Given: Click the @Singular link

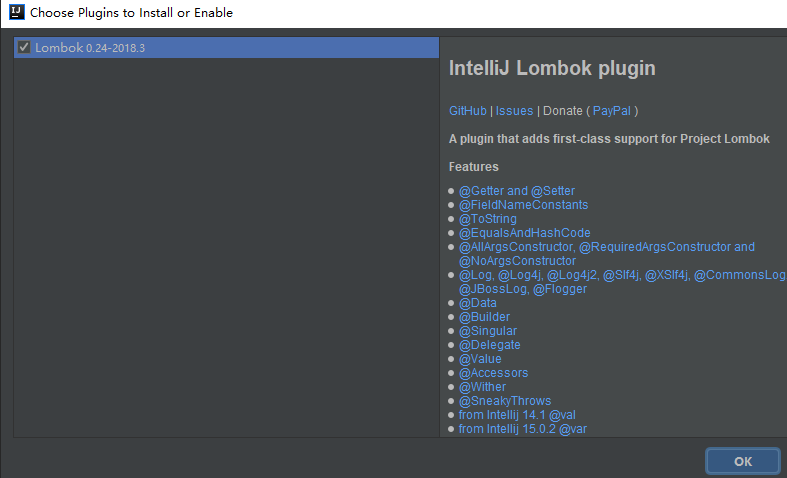Looking at the screenshot, I should click(487, 331).
